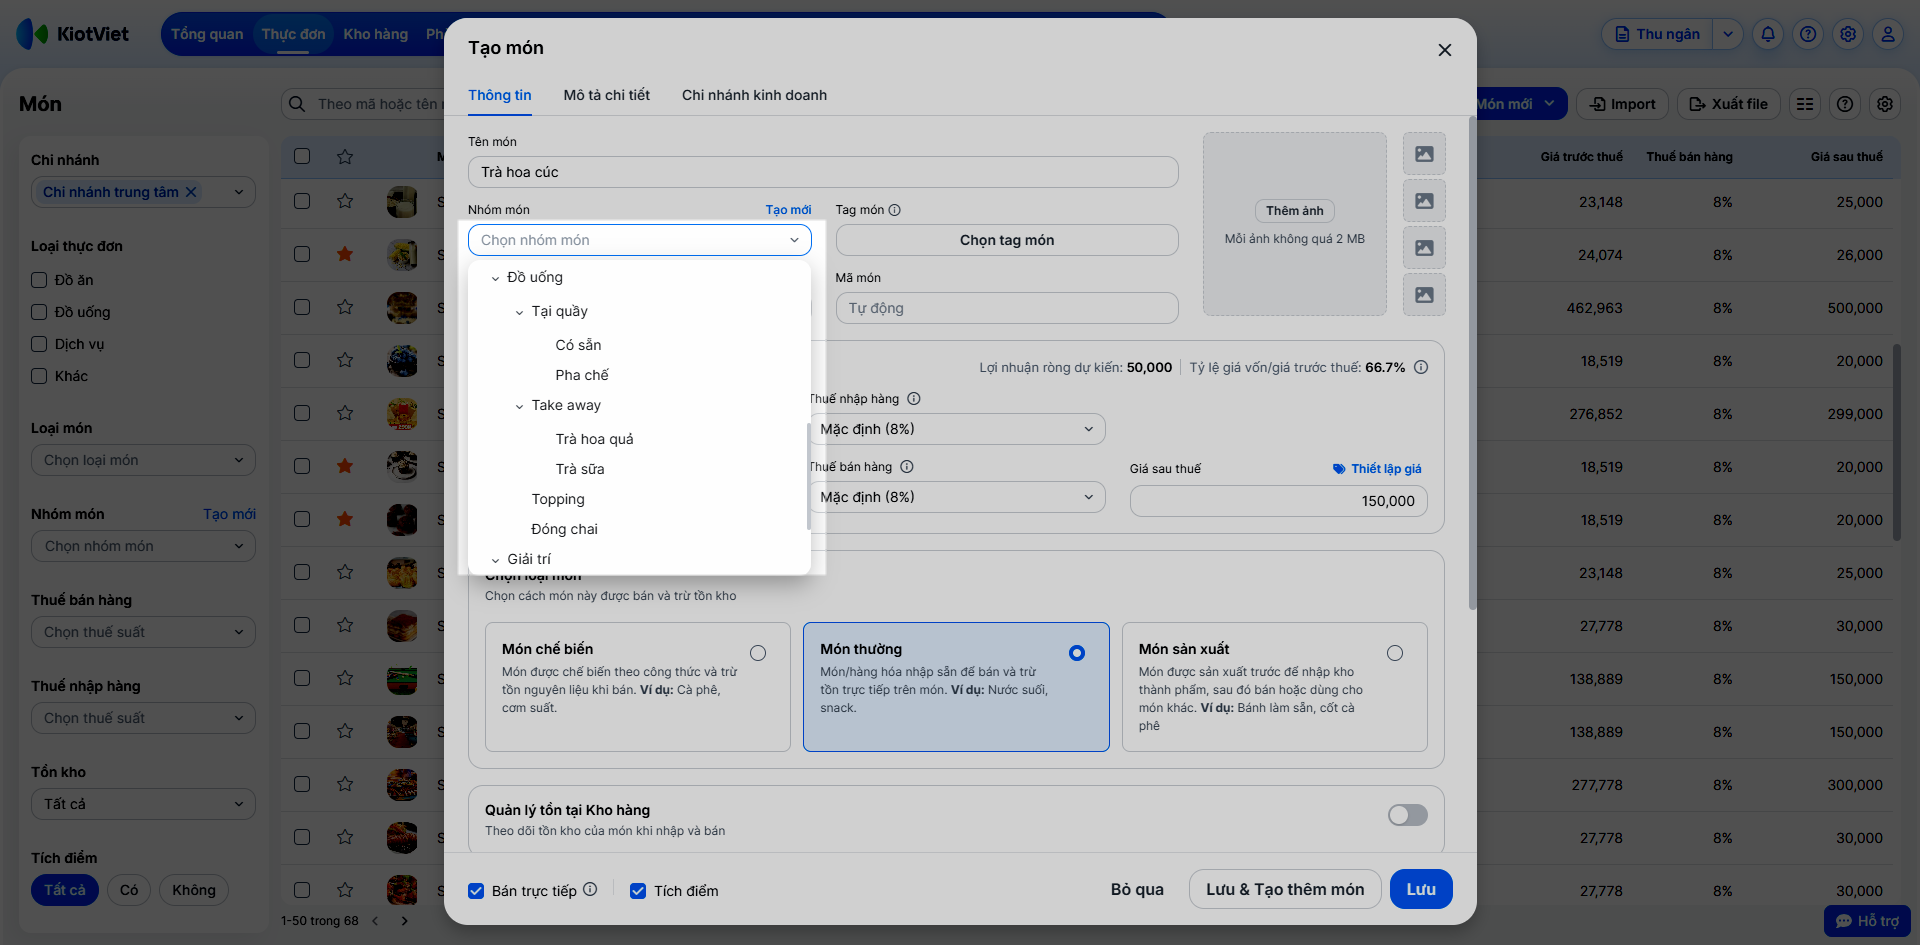
Task: Open the Thực đơn menu
Action: click(293, 34)
